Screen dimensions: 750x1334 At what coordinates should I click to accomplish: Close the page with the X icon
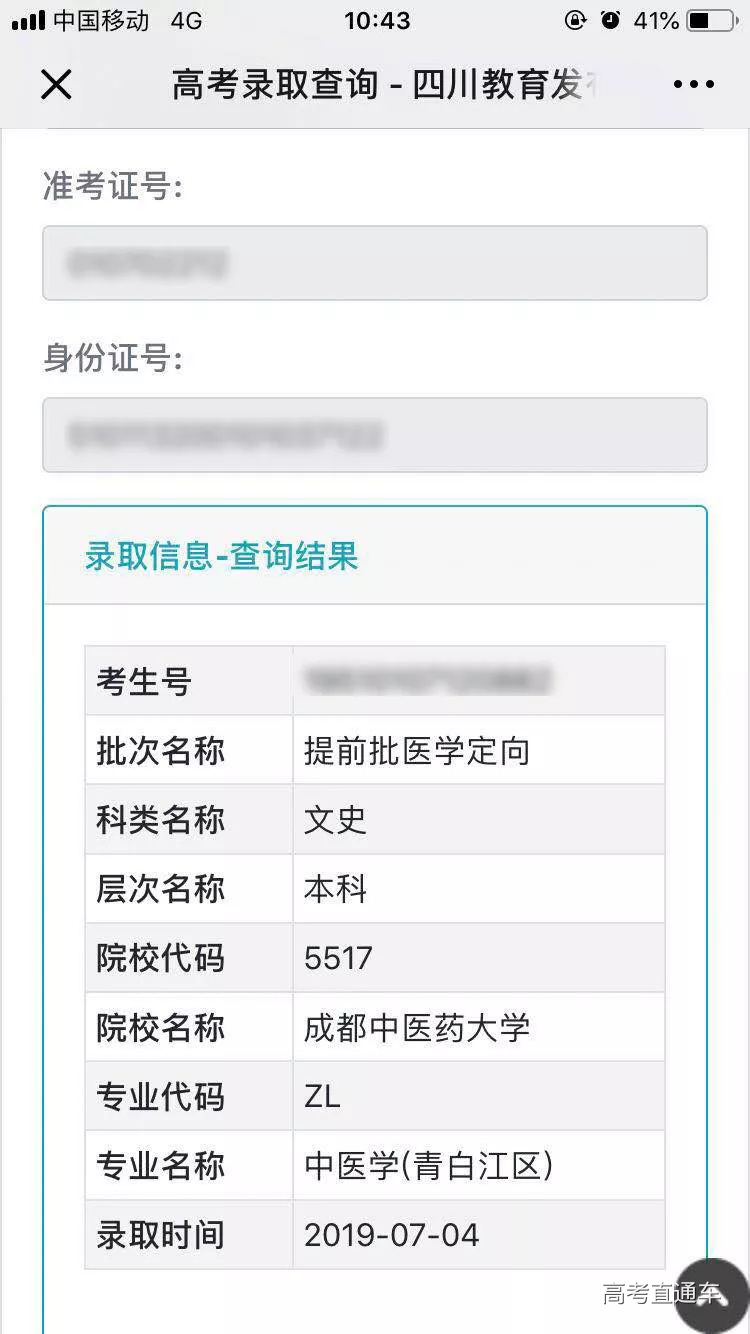click(x=56, y=85)
